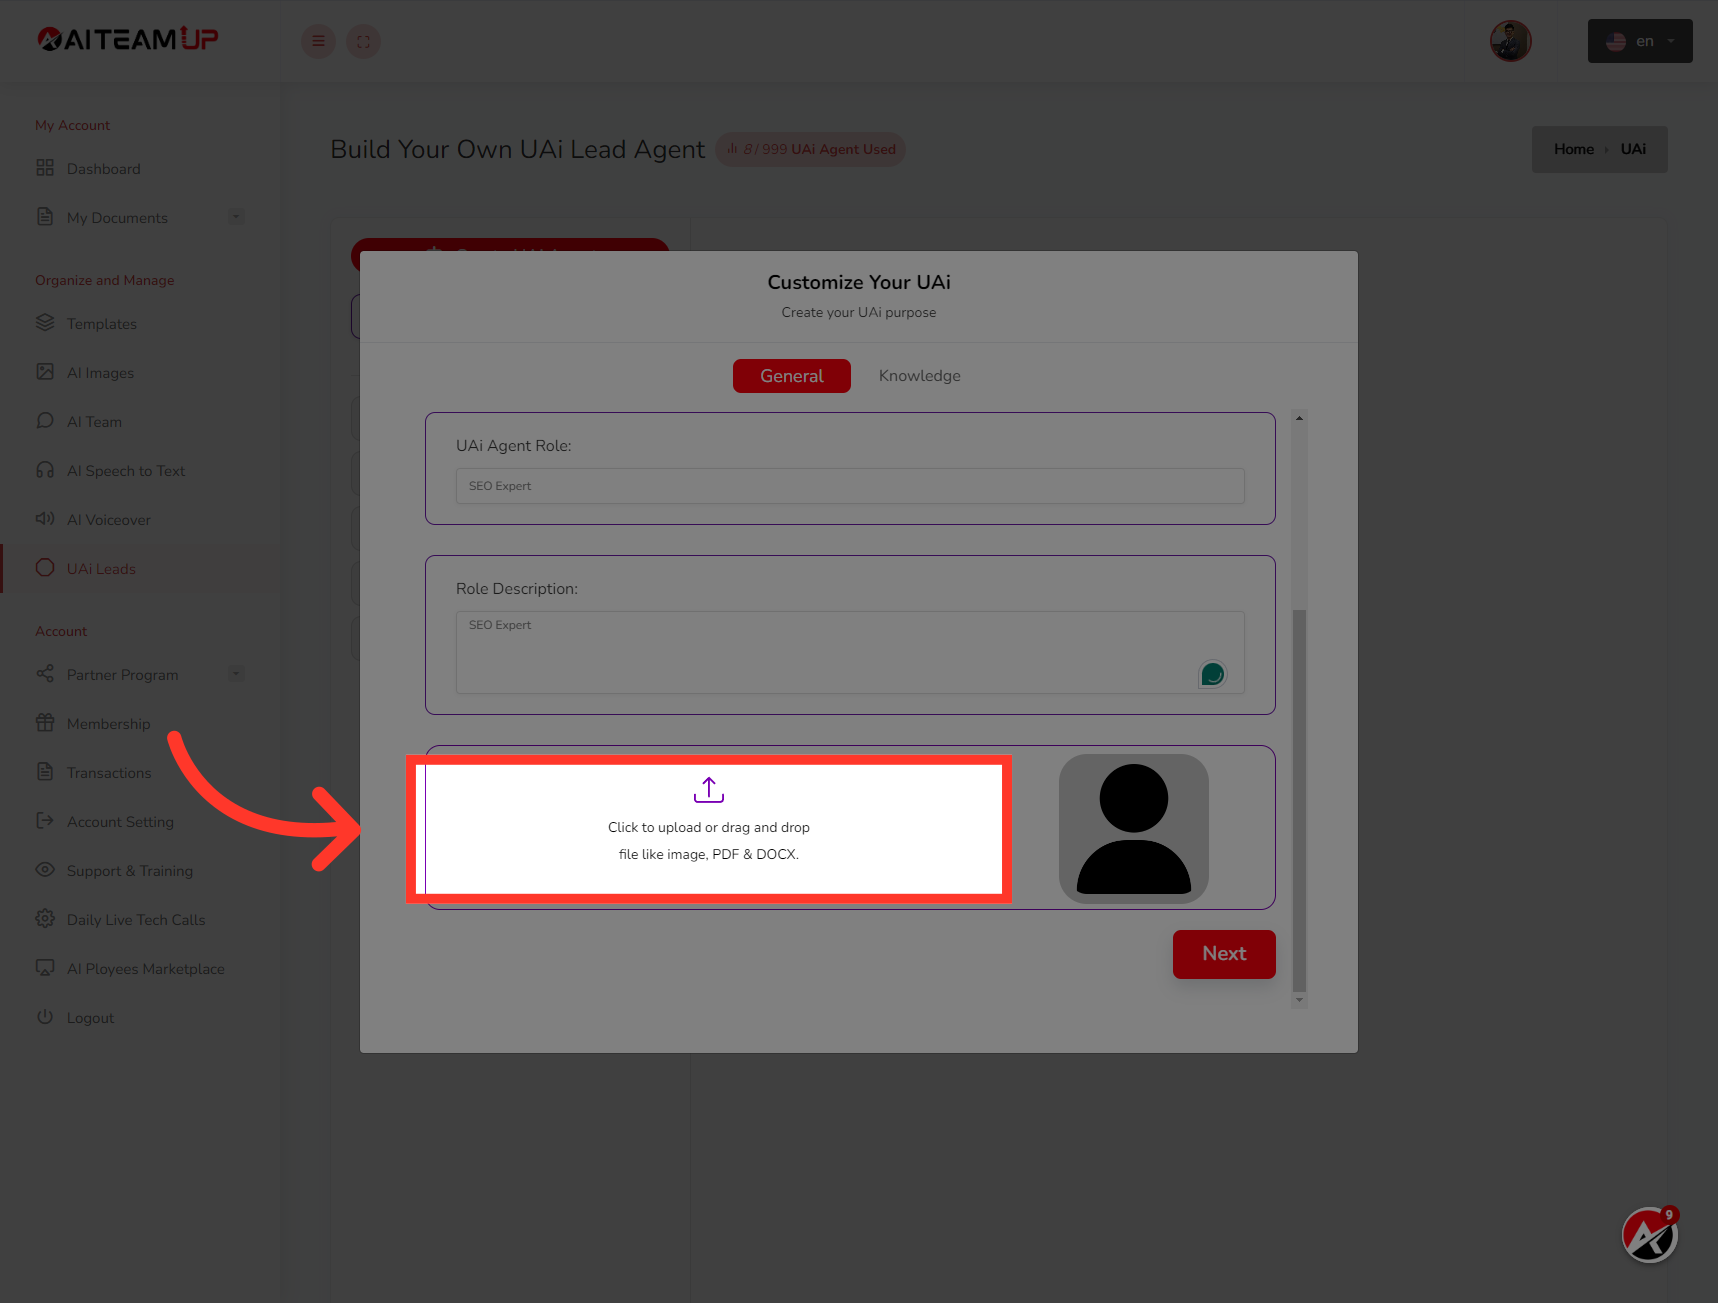Click the fullscreen icon in header
1718x1303 pixels.
click(x=363, y=41)
